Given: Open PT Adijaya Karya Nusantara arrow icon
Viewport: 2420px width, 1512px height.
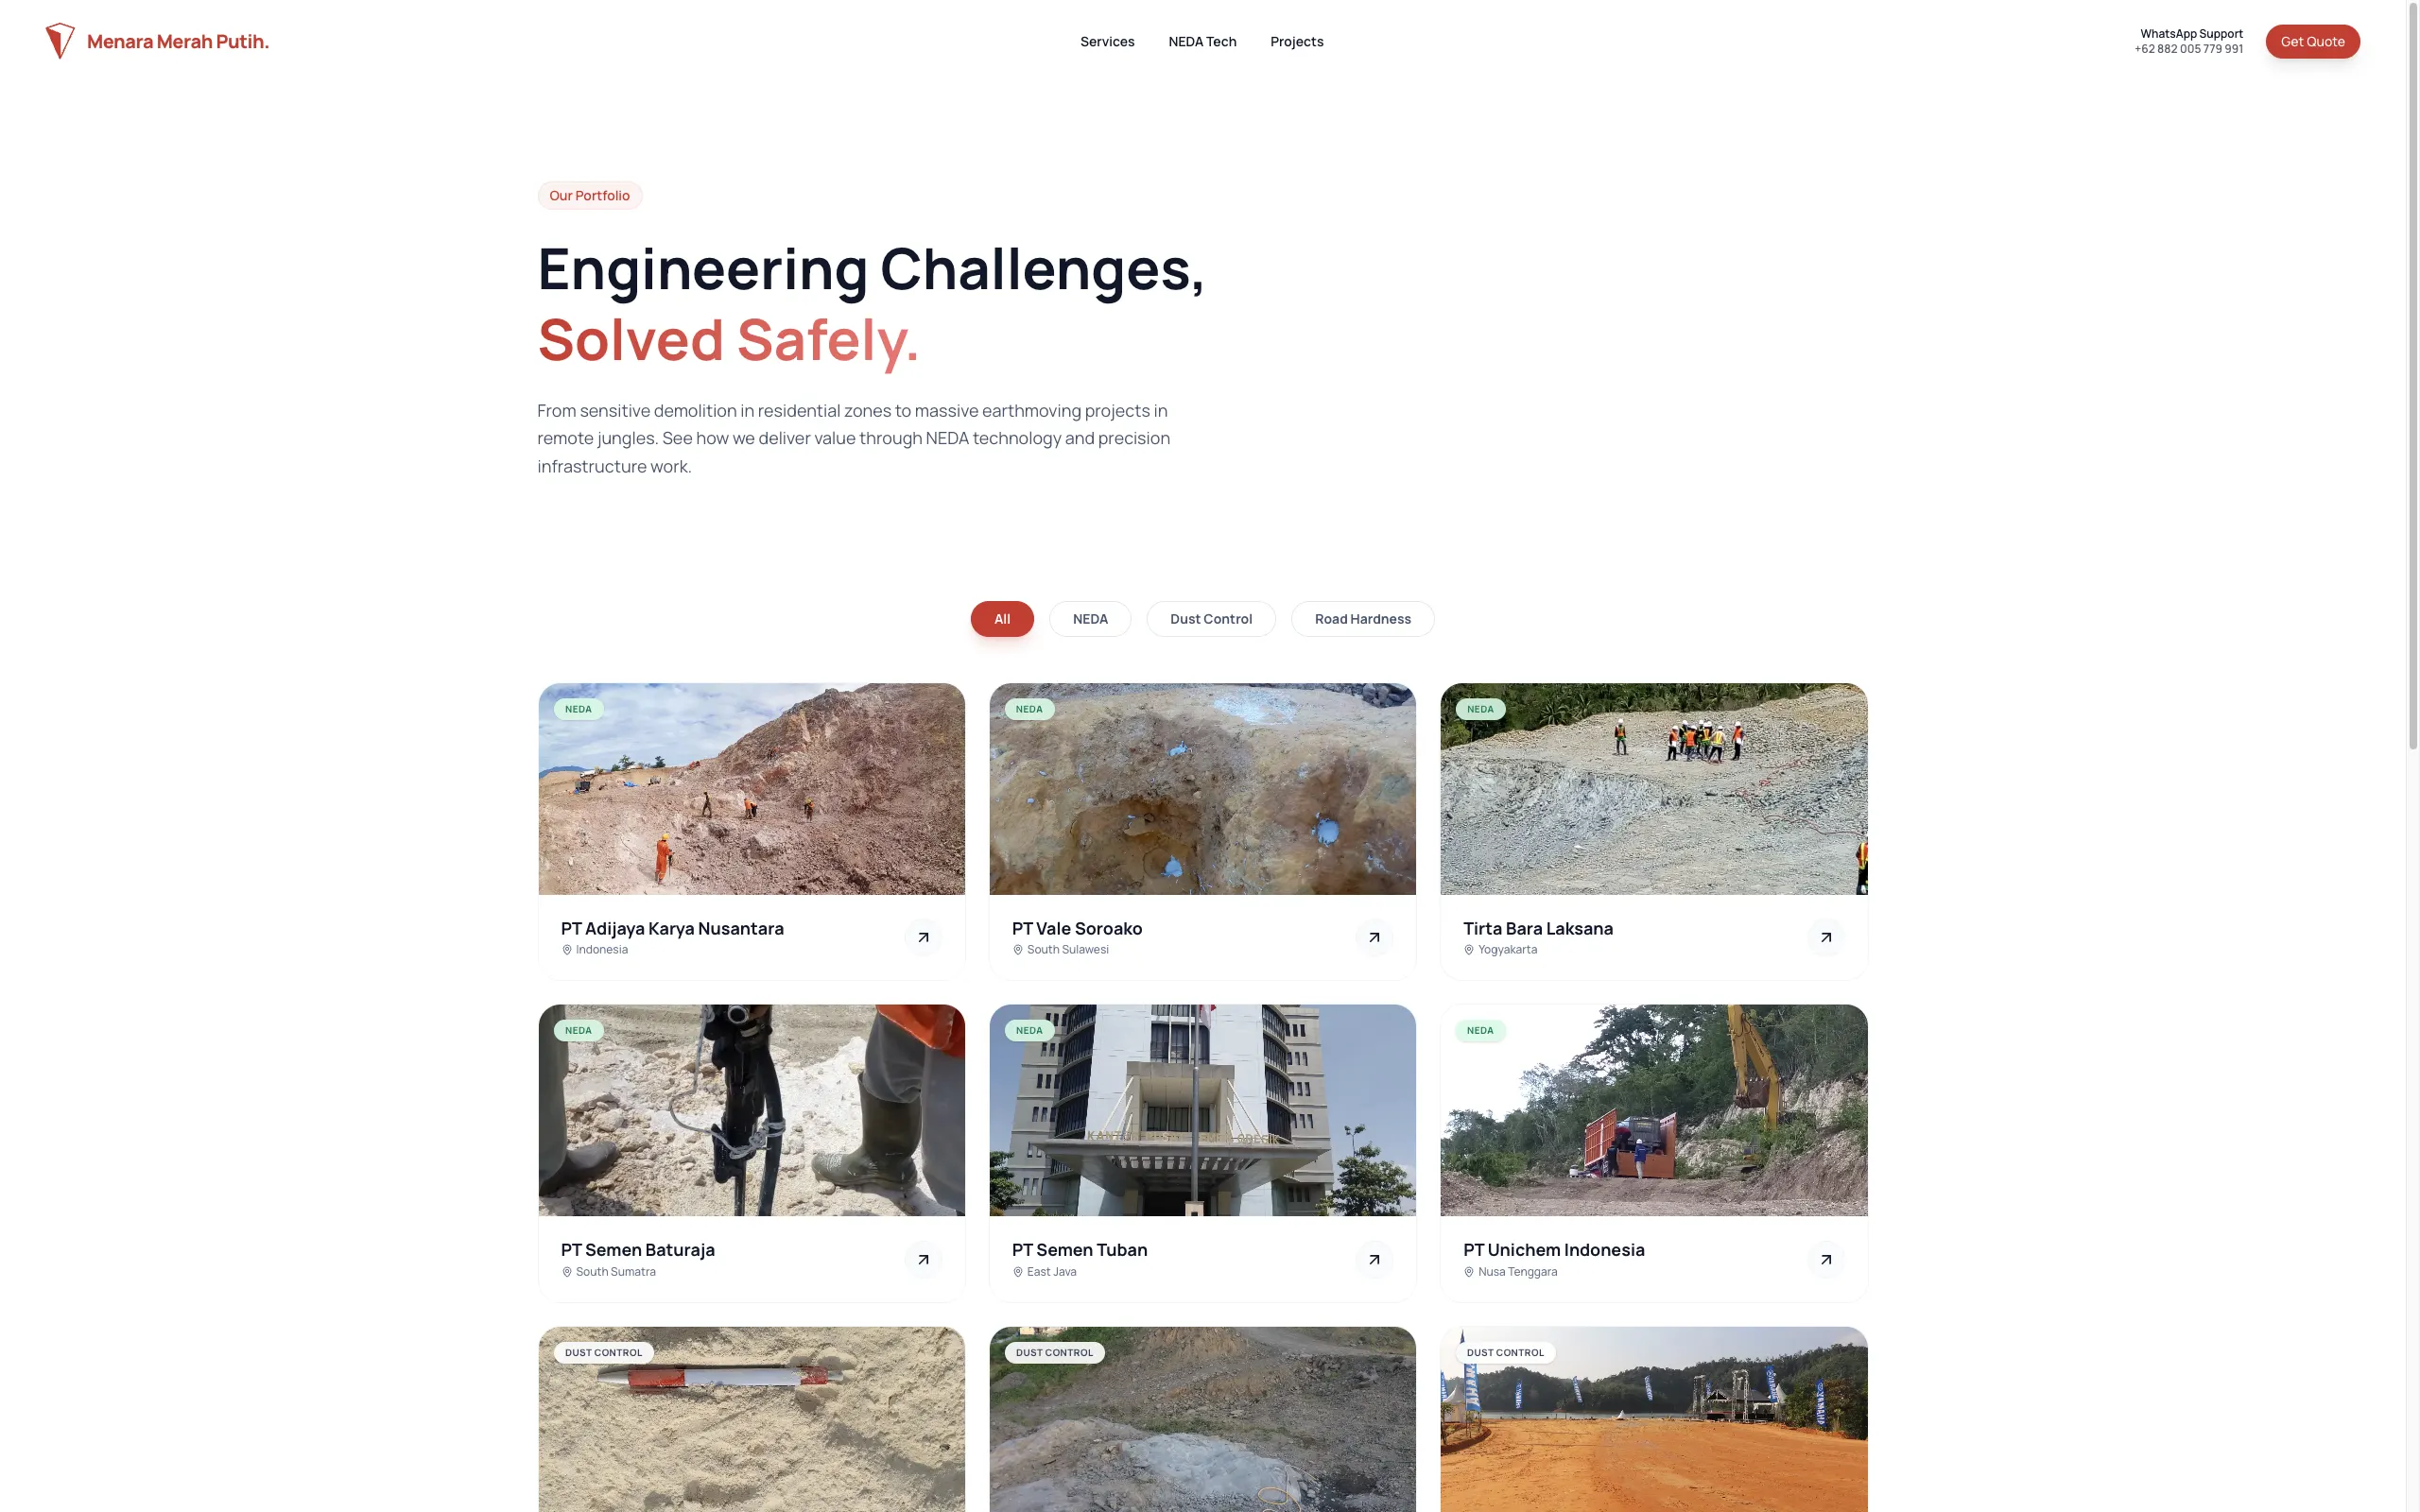Looking at the screenshot, I should coord(923,938).
